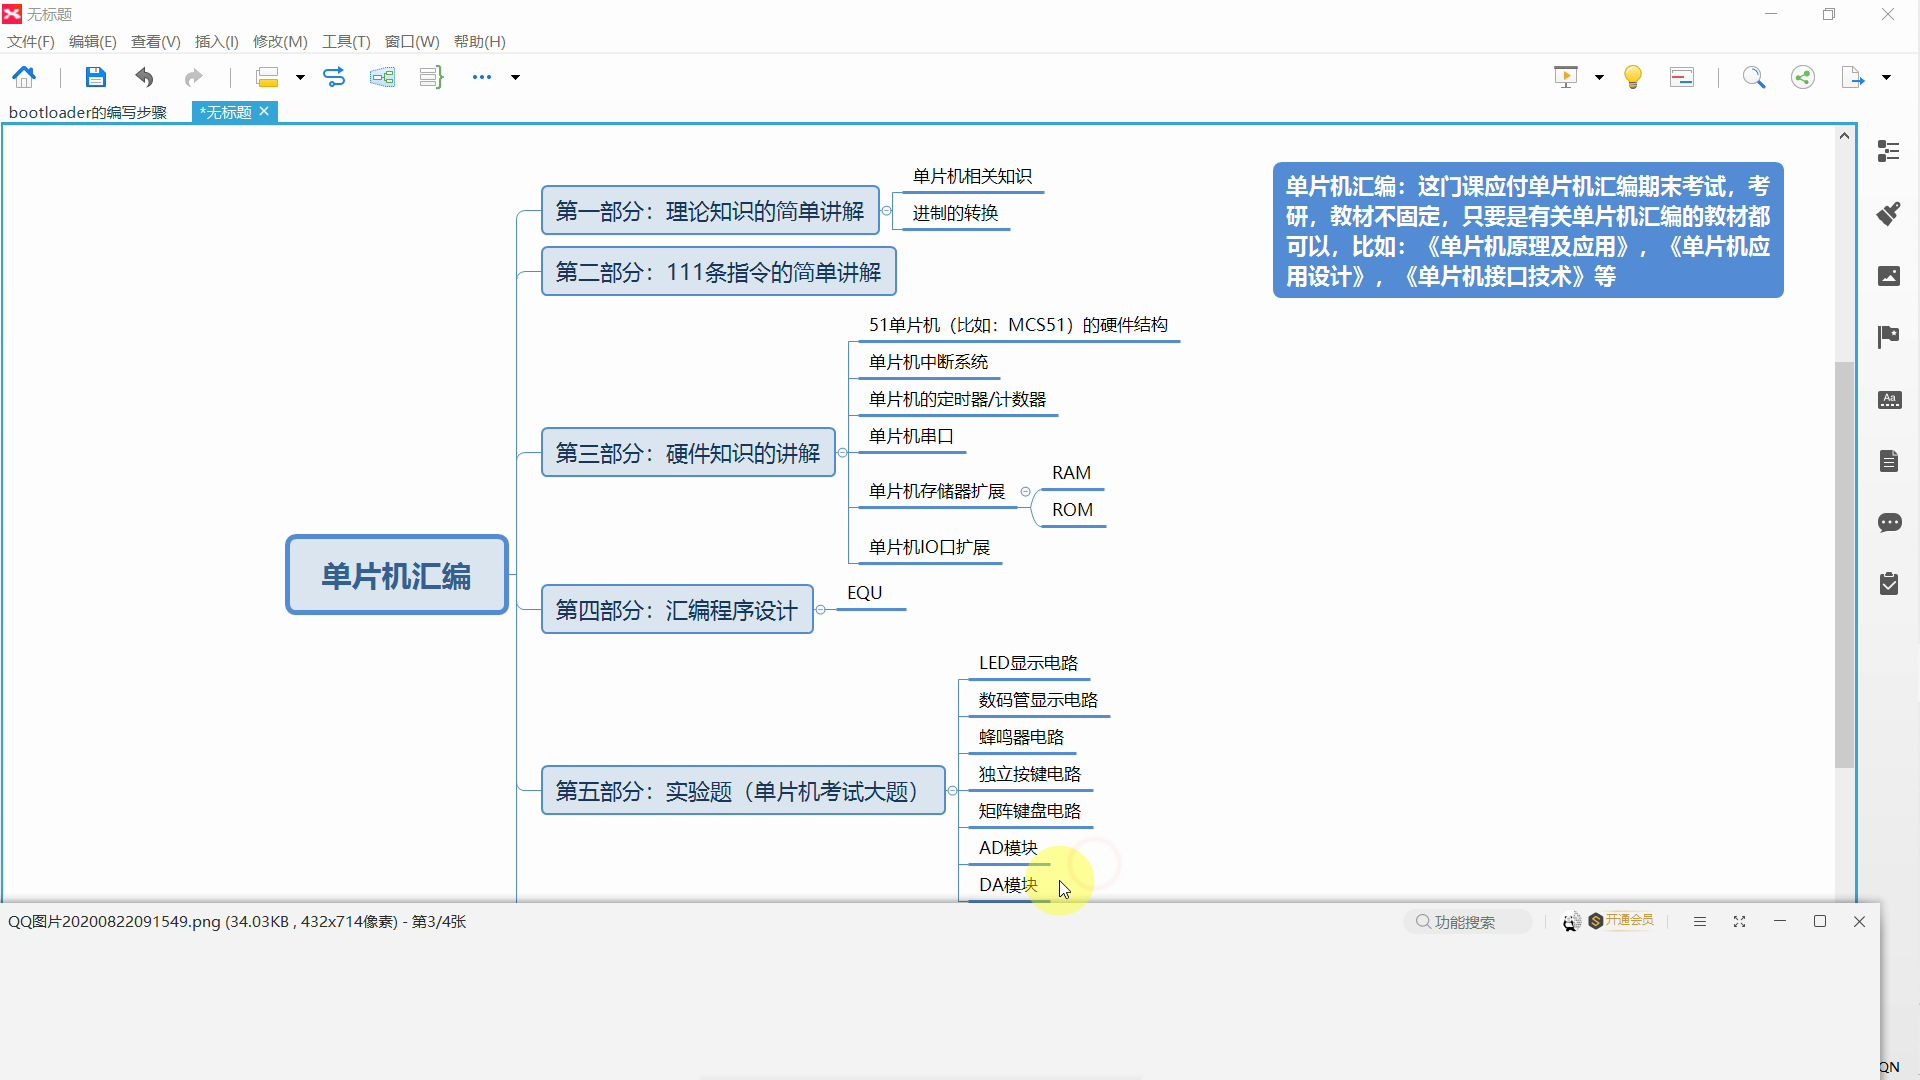Screen dimensions: 1920x1080
Task: Go to the XMind home screen icon
Action: point(24,77)
